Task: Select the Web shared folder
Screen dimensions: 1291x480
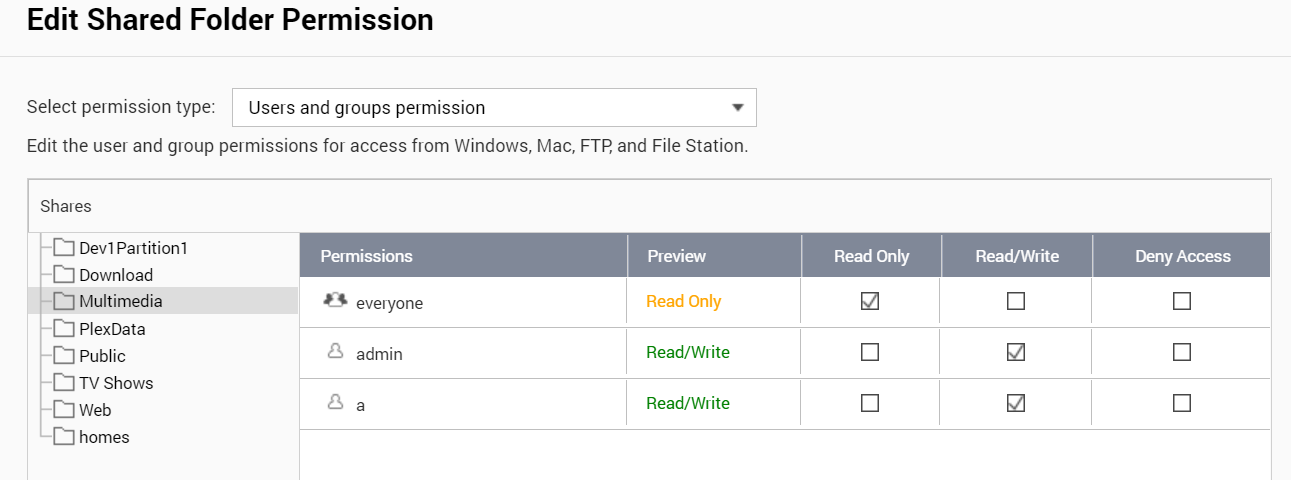Action: click(95, 410)
